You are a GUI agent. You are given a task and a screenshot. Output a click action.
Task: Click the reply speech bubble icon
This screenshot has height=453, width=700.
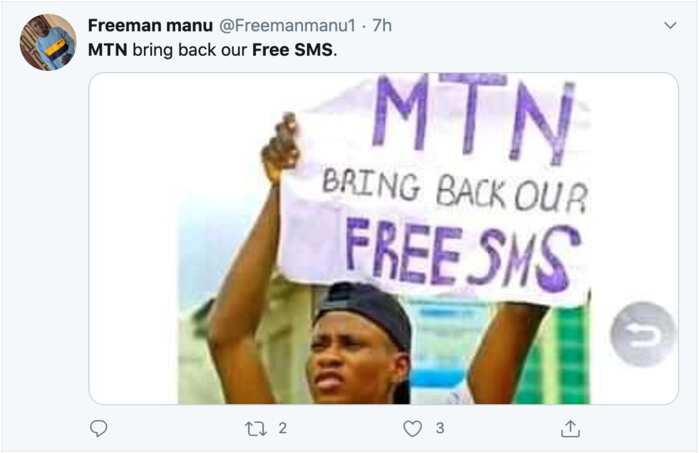(x=98, y=428)
